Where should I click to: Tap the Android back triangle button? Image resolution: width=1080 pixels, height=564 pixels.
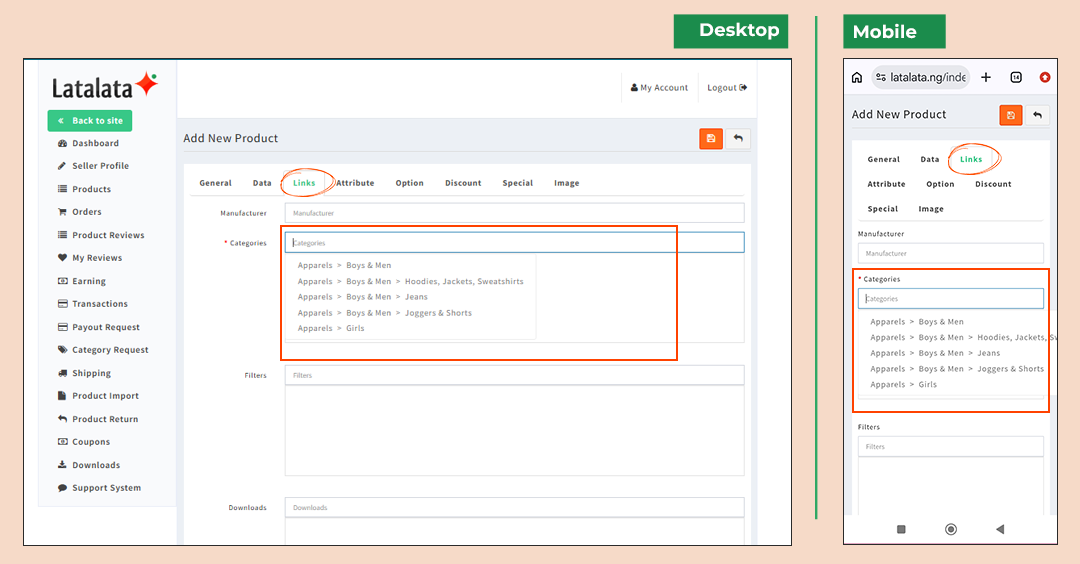(x=1000, y=529)
